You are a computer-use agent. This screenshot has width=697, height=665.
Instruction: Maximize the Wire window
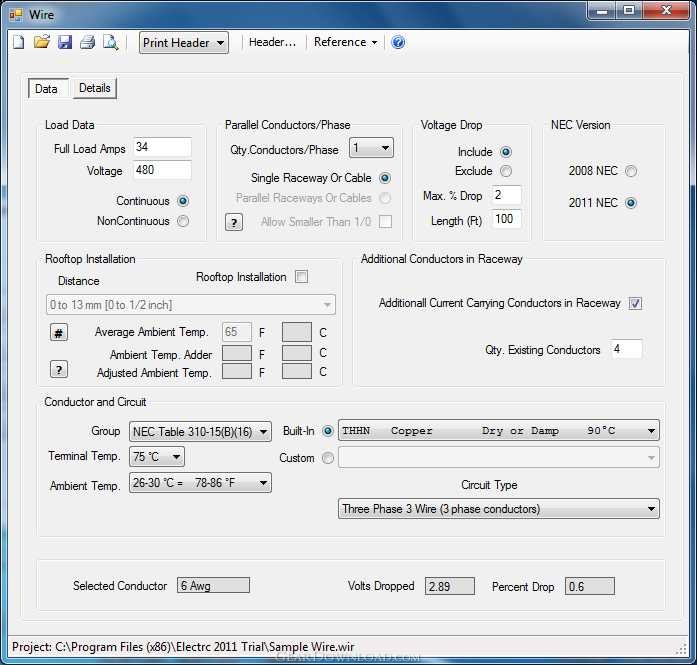629,11
